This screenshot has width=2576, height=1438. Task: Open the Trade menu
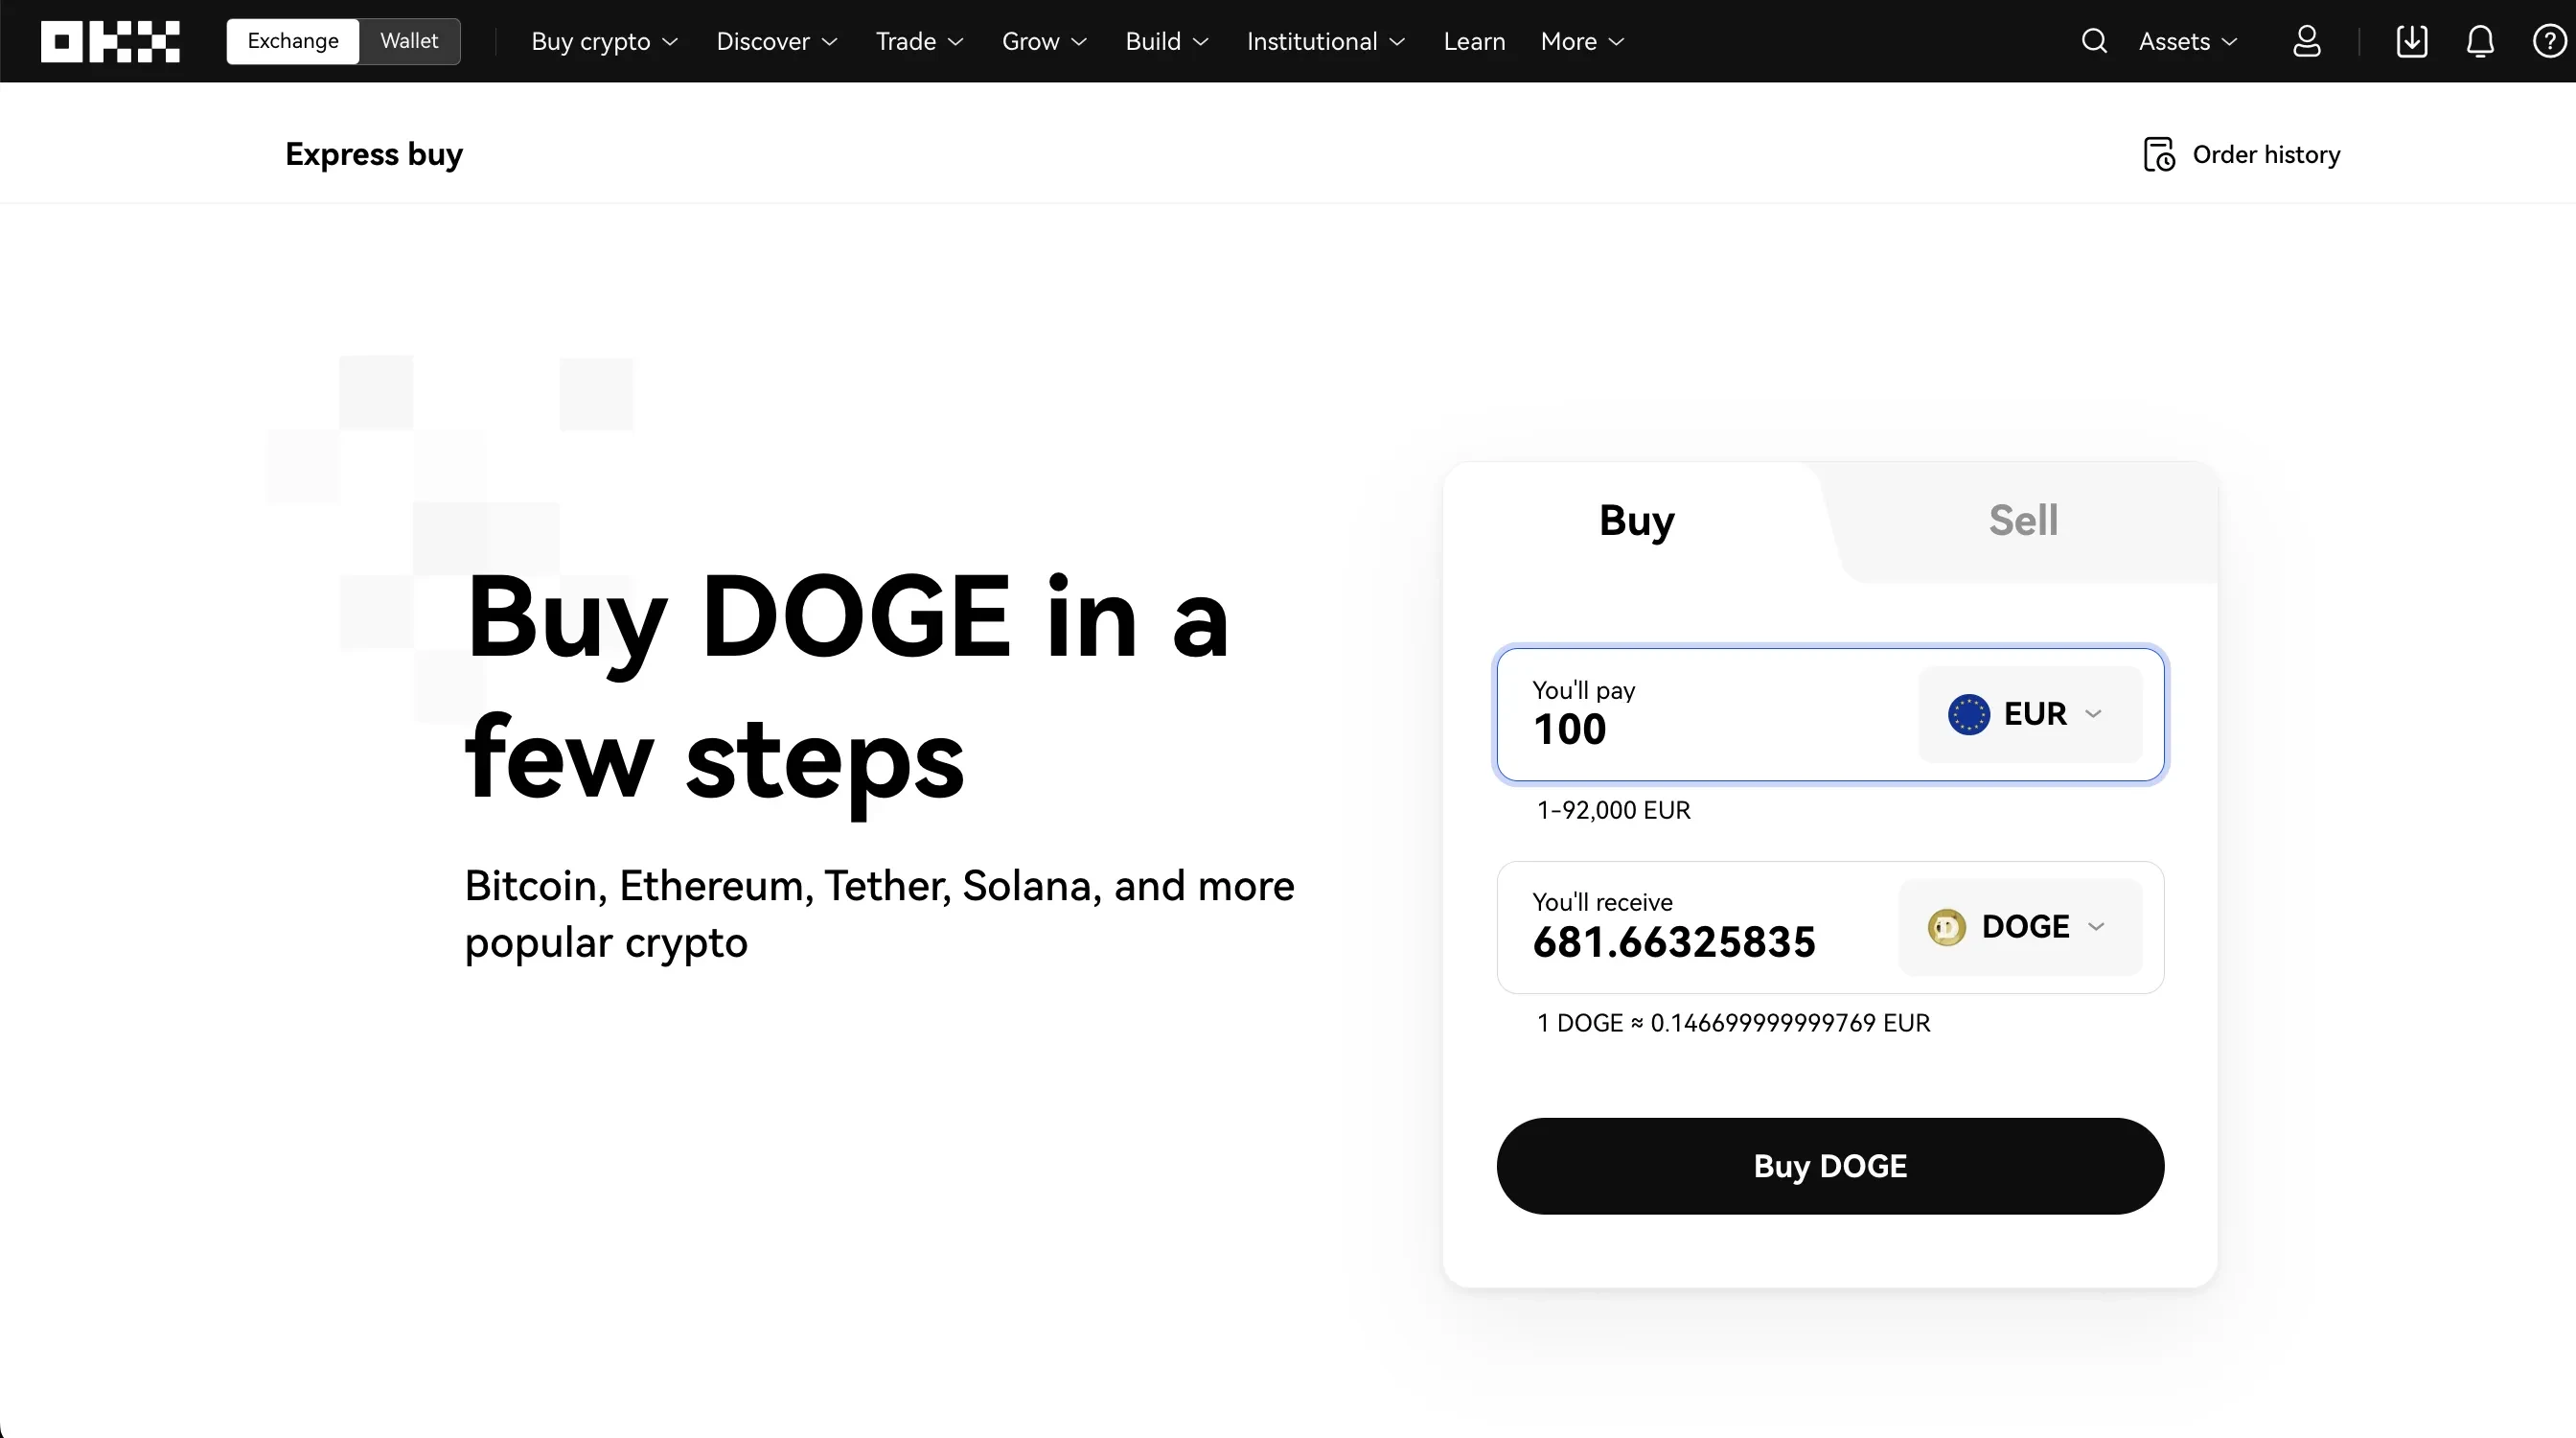coord(918,41)
